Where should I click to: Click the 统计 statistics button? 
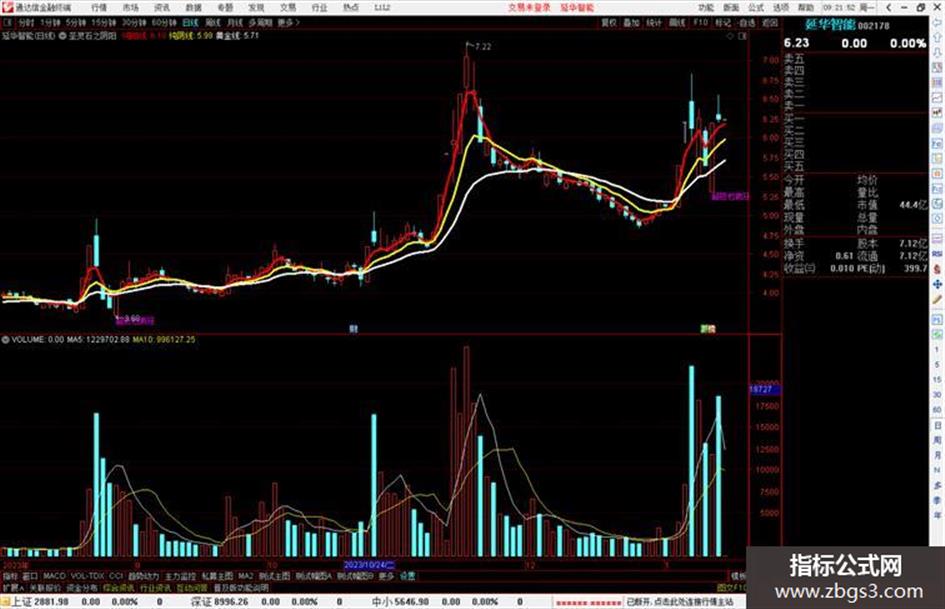pyautogui.click(x=654, y=23)
